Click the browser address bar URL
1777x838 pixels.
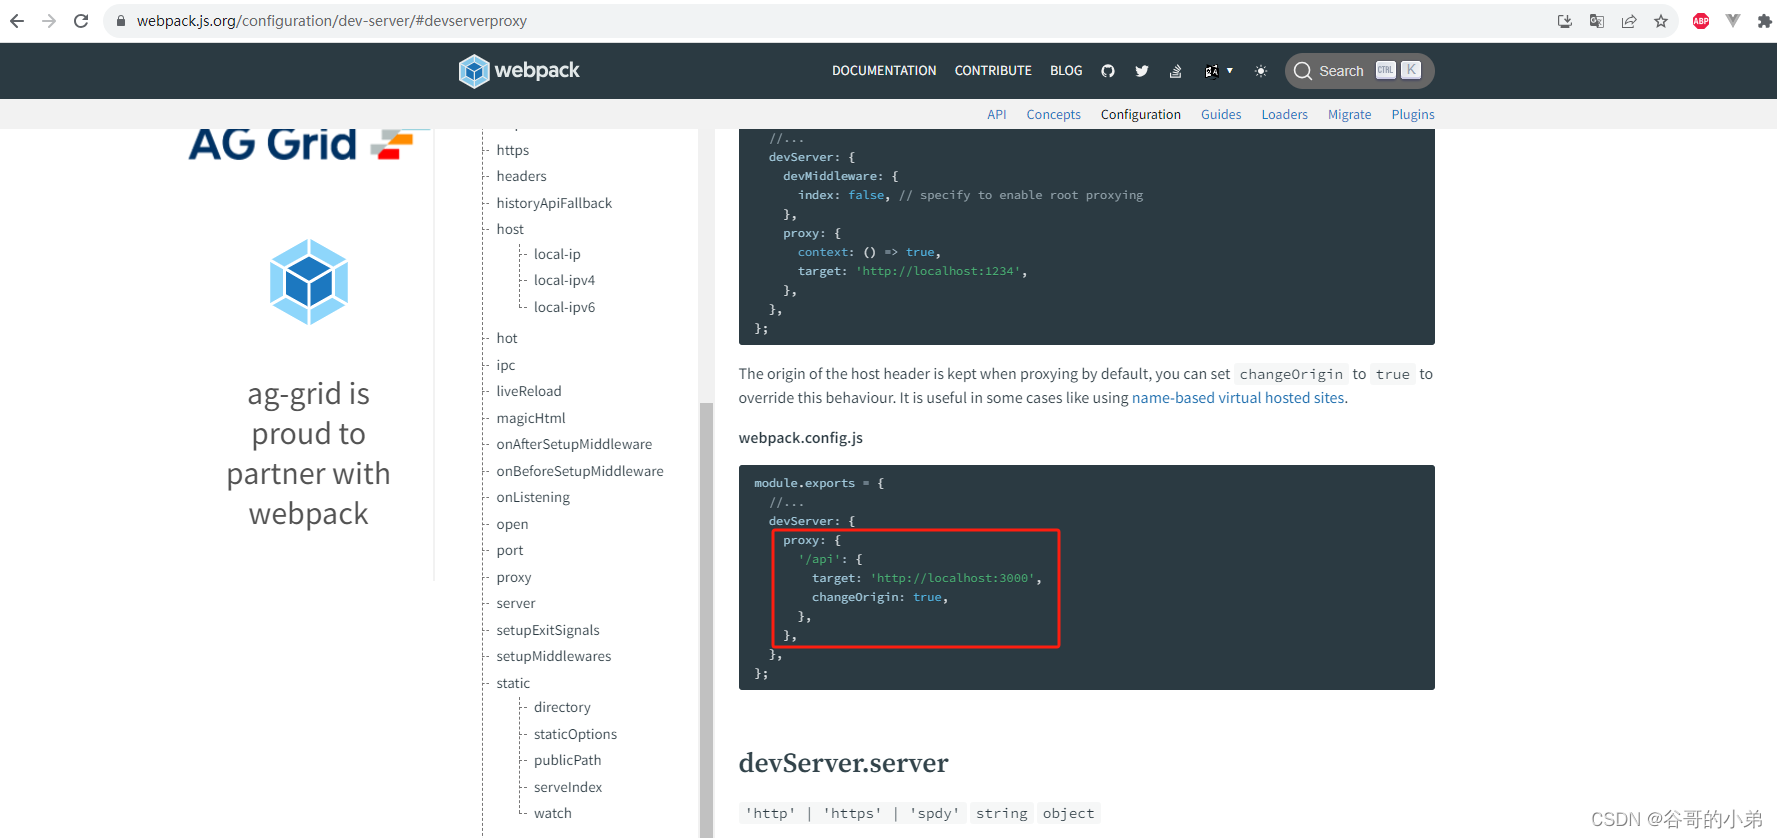tap(332, 21)
